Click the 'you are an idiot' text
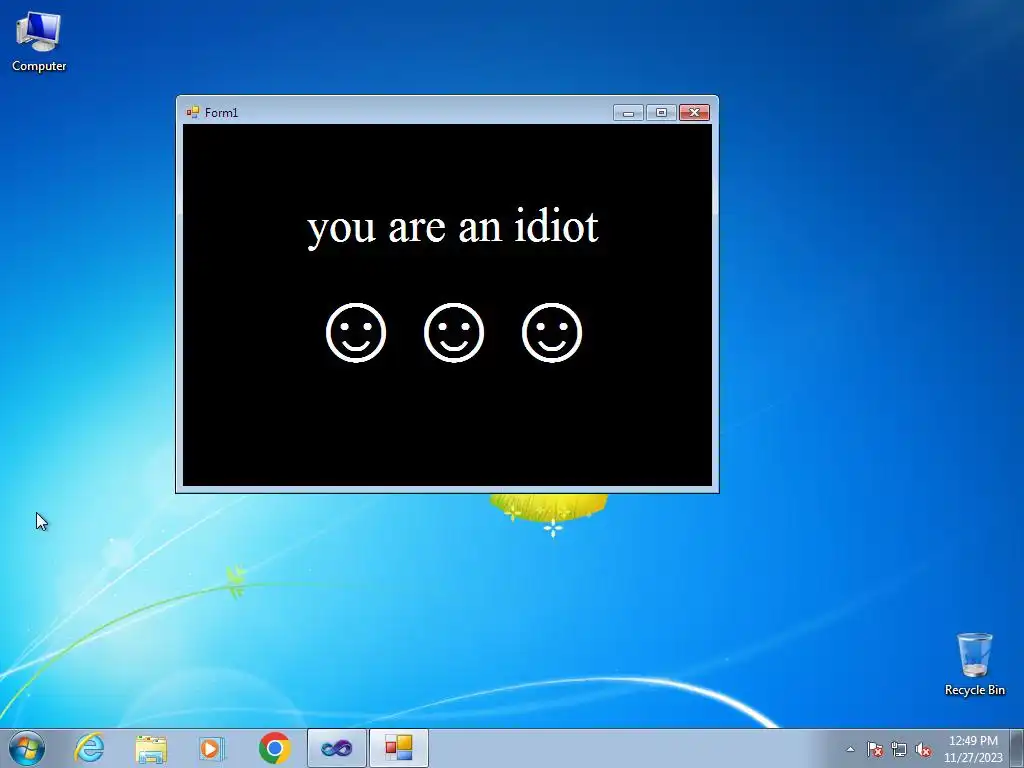 [x=453, y=227]
